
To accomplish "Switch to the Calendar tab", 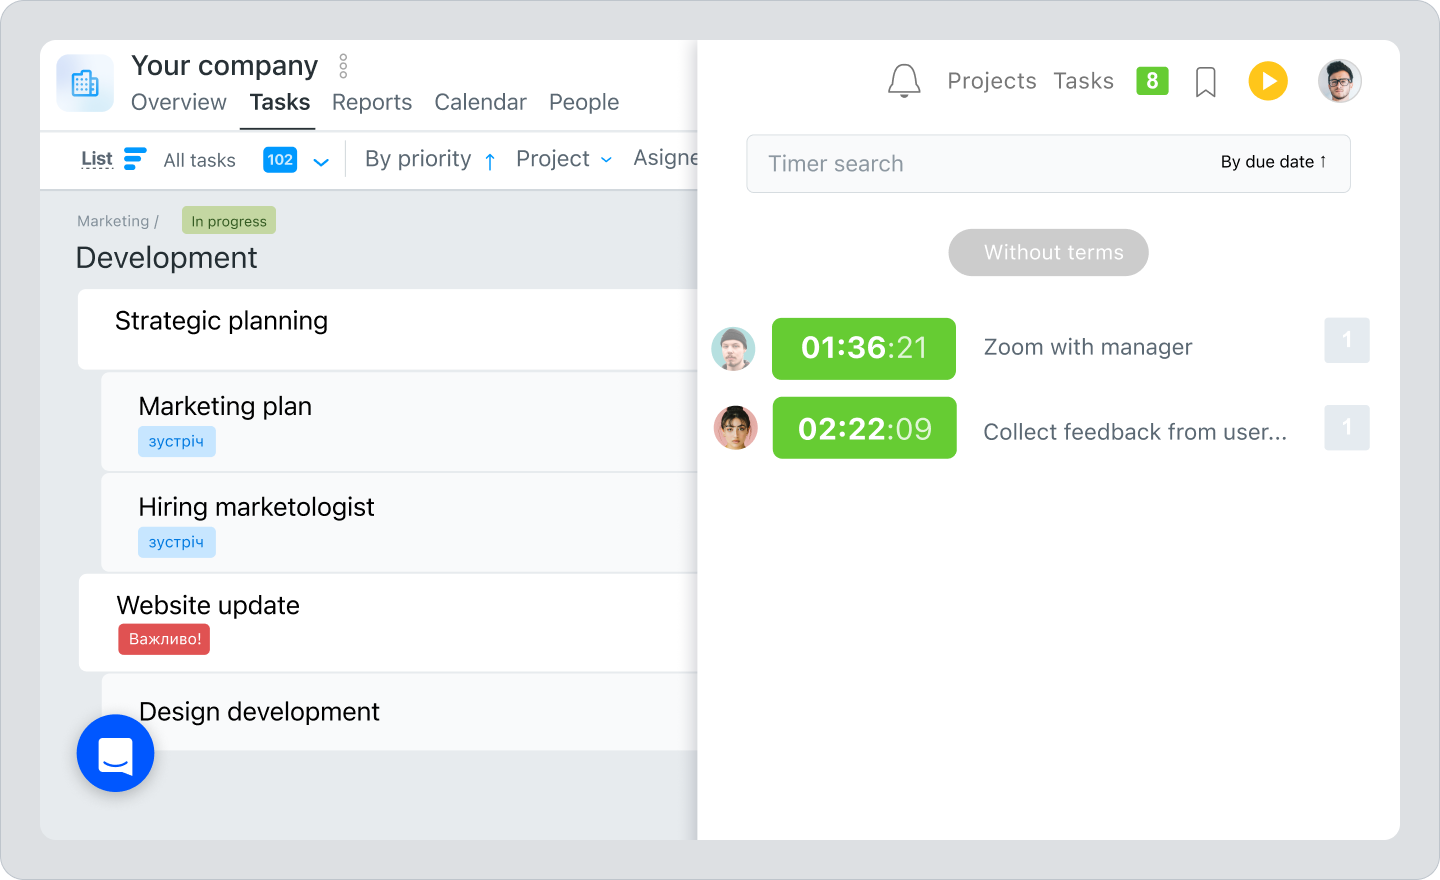I will [x=480, y=102].
